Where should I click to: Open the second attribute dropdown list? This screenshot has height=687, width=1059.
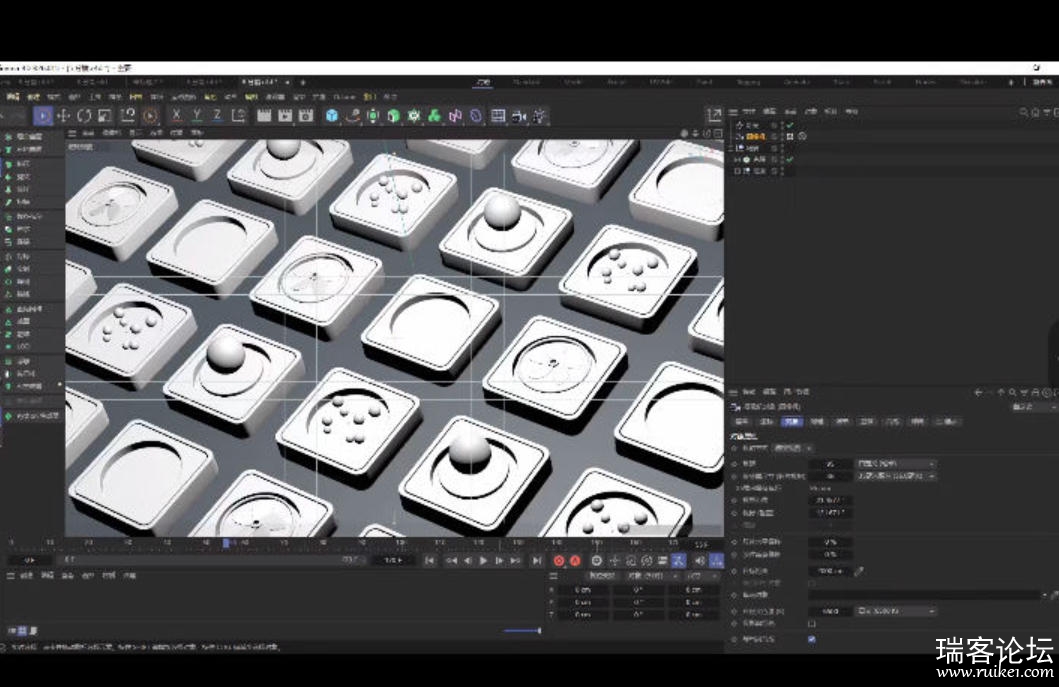pos(896,476)
